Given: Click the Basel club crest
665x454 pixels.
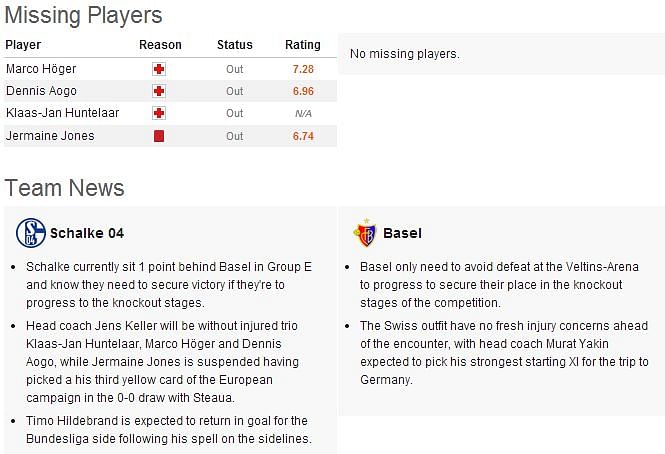Looking at the screenshot, I should point(366,233).
